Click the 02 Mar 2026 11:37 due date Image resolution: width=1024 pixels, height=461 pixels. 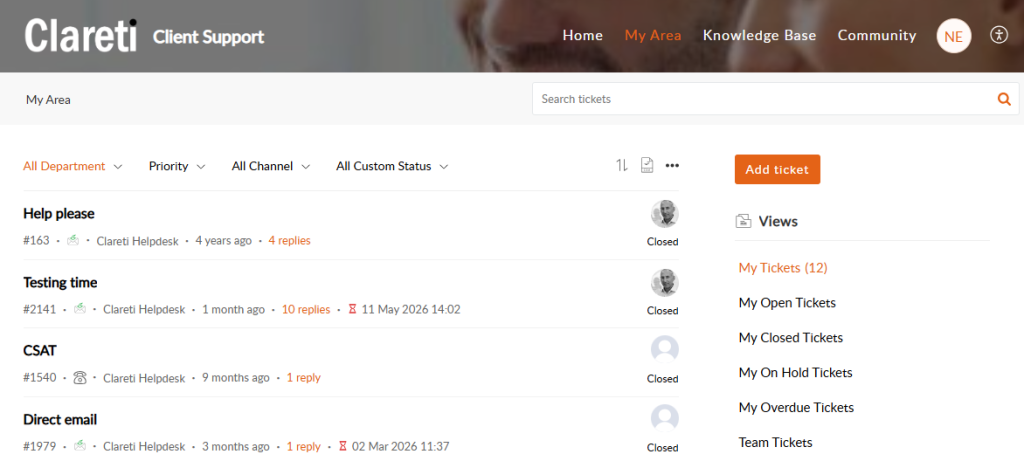[x=400, y=447]
